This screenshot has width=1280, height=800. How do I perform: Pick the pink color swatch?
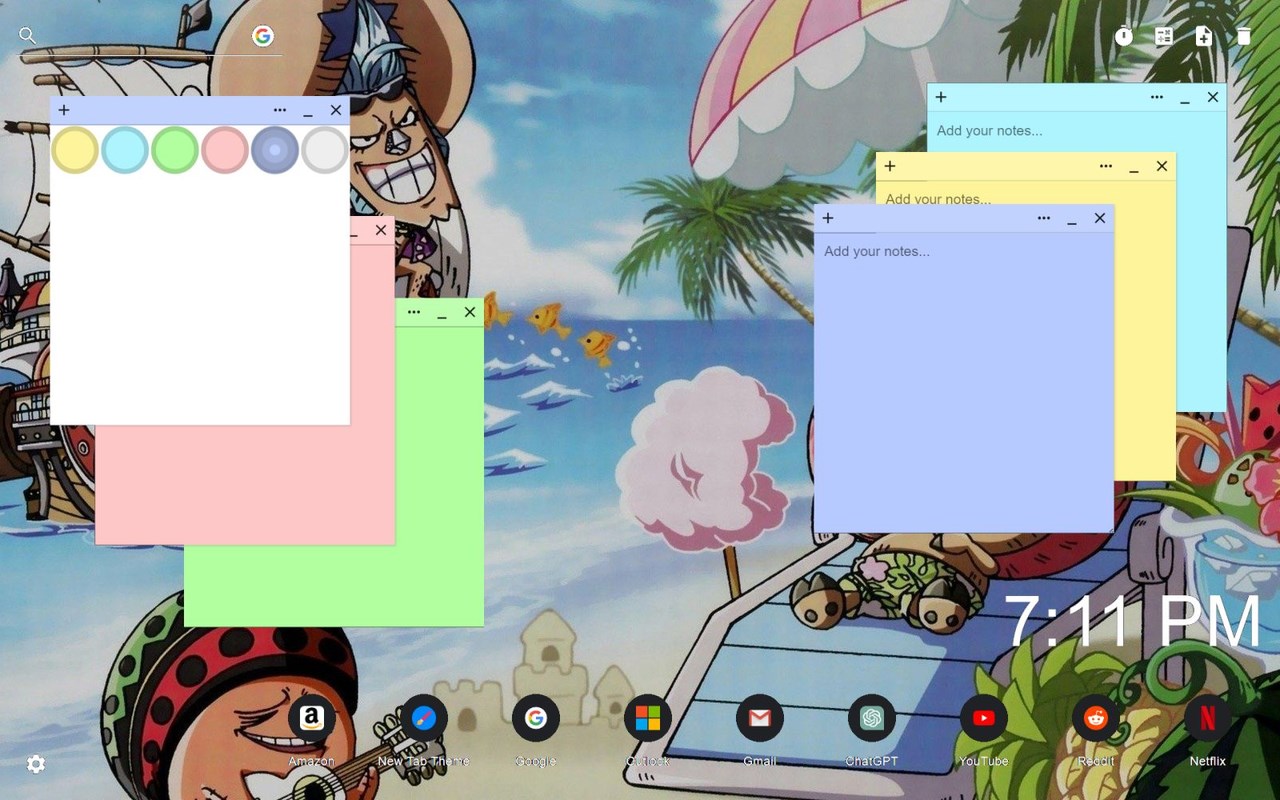[x=225, y=150]
